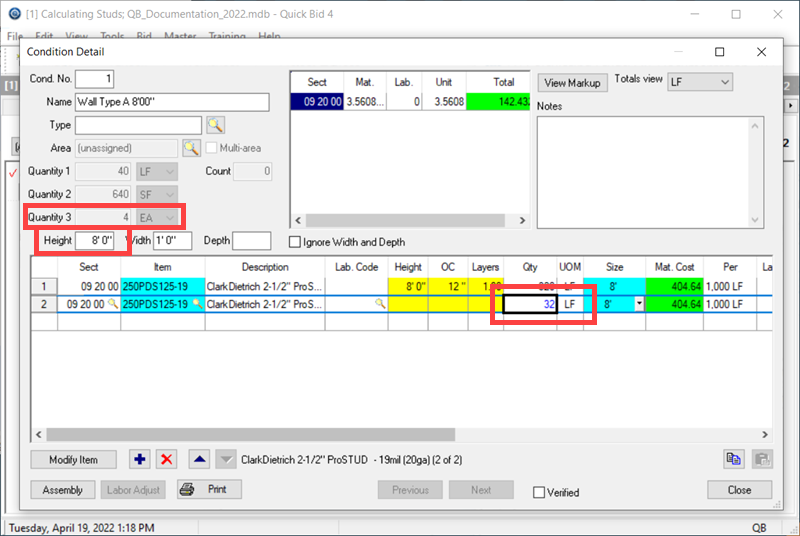Click the Name field 'Wall Type A 8'00"'
The image size is (800, 536).
tap(172, 102)
